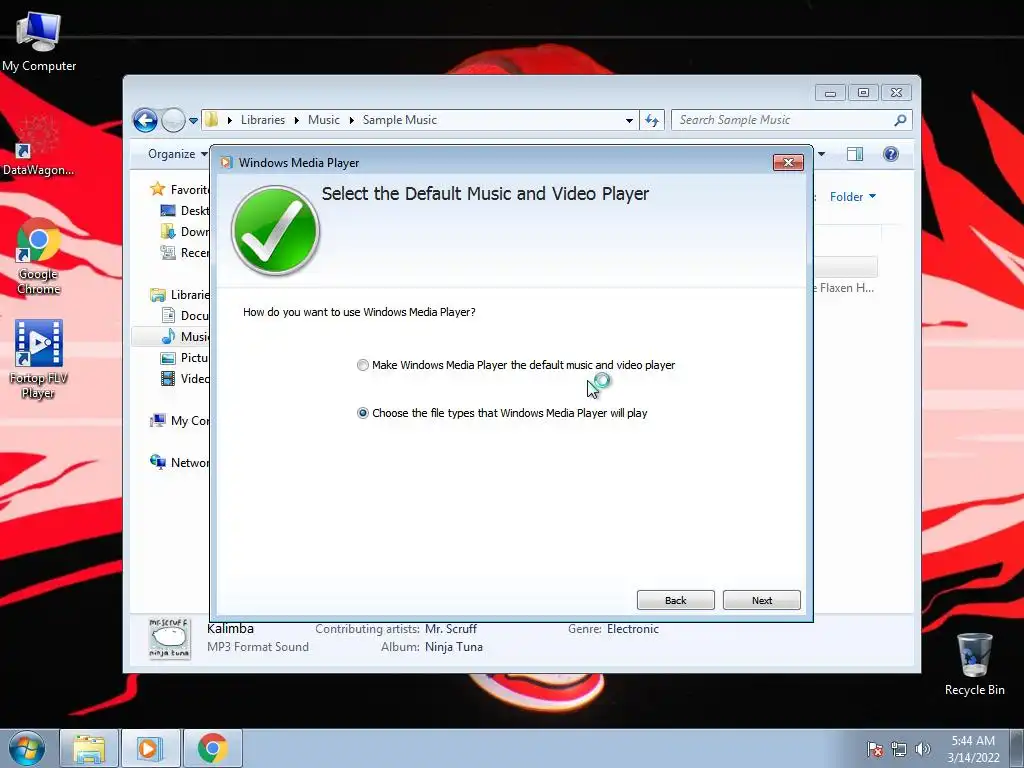The height and width of the screenshot is (768, 1024).
Task: Click the Back button in the dialog
Action: coord(675,600)
